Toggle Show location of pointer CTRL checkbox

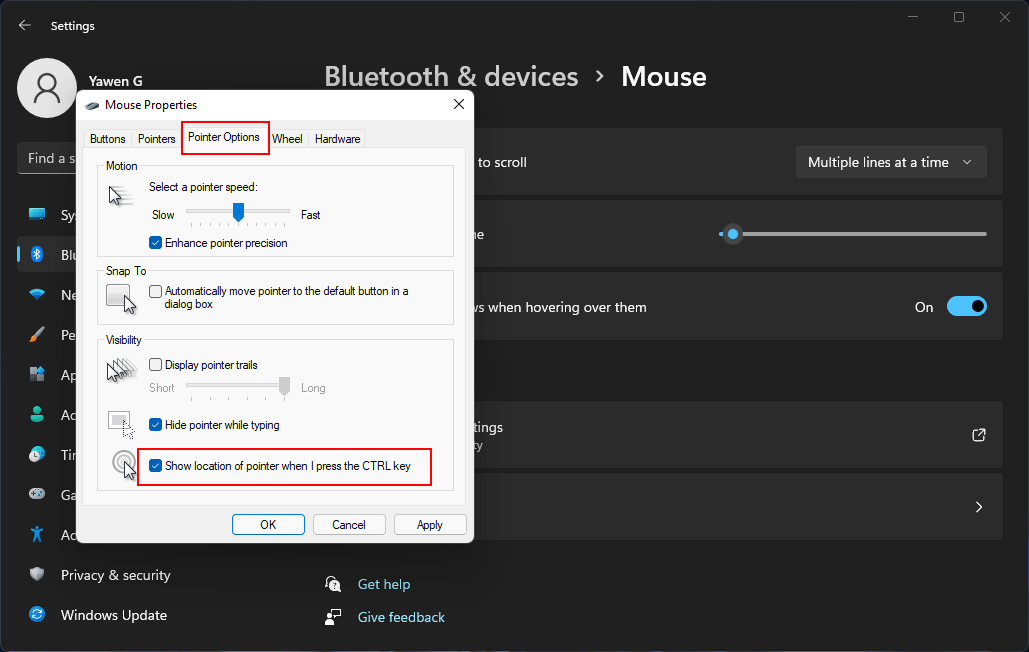(x=156, y=466)
